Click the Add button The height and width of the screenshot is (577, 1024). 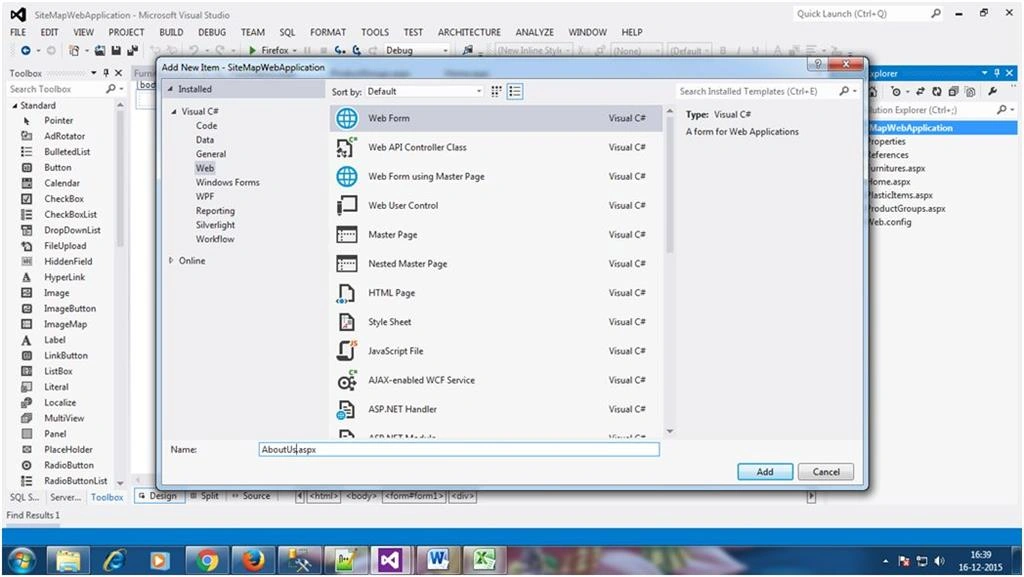coord(765,472)
